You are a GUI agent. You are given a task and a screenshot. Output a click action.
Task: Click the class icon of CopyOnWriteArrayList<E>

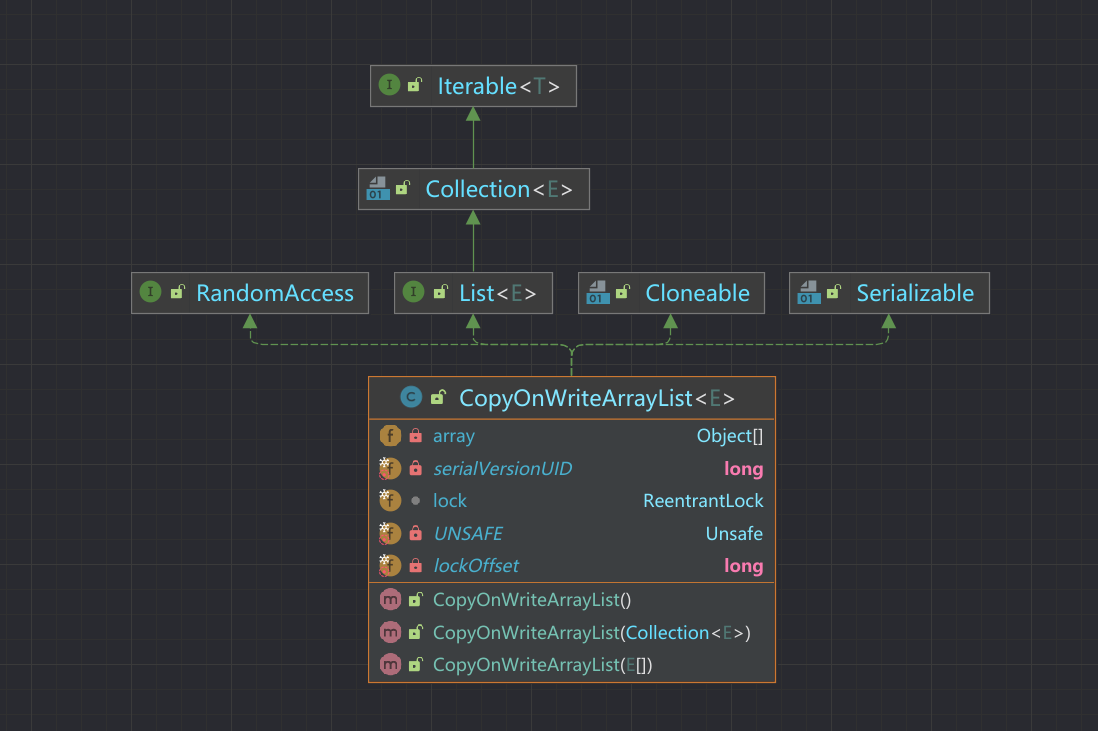pos(411,398)
